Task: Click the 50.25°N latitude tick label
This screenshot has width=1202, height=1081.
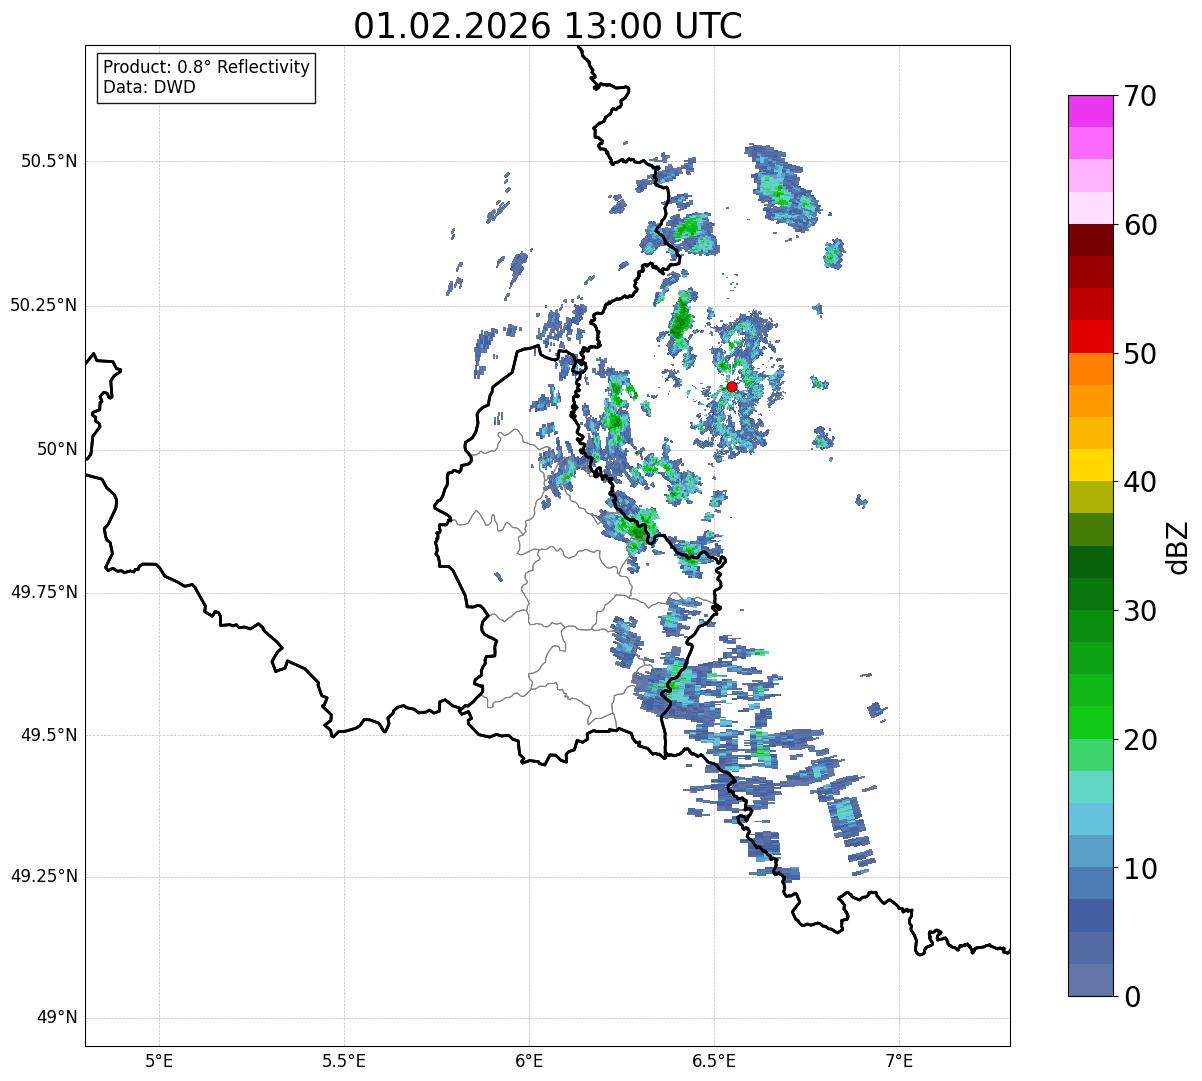Action: click(x=44, y=305)
